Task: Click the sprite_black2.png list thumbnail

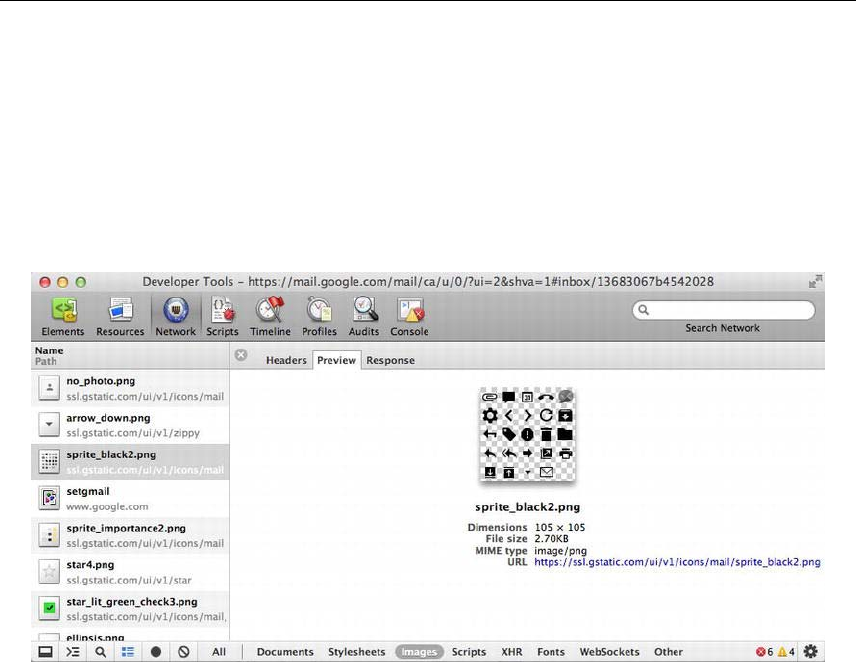Action: pos(49,462)
